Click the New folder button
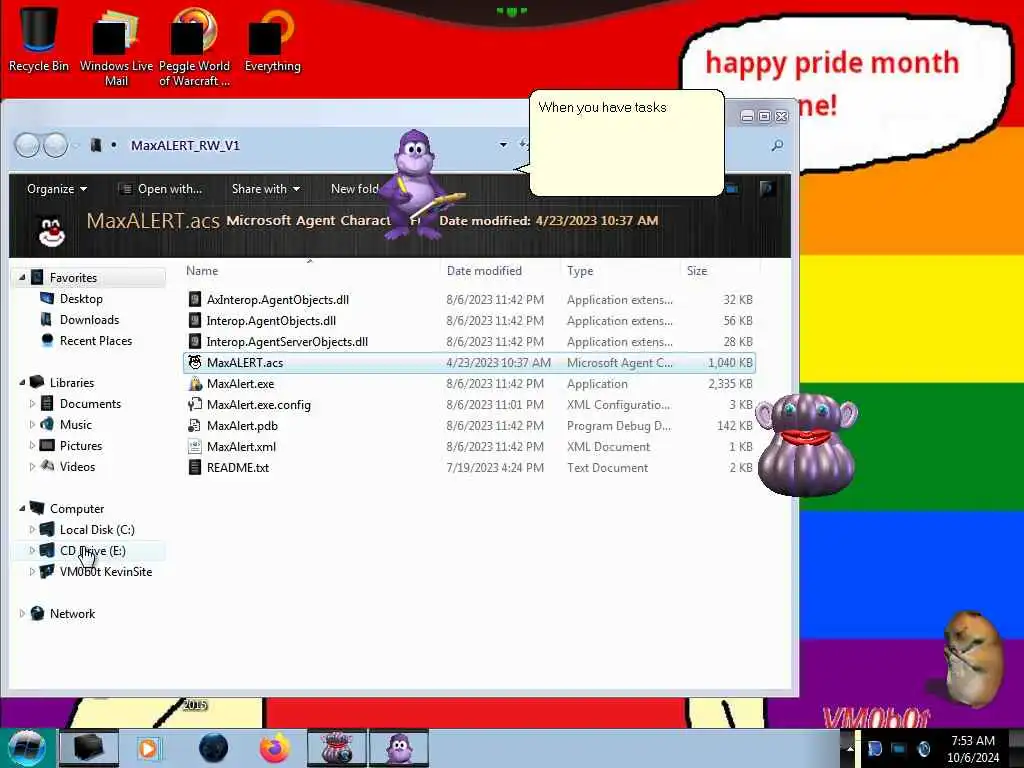1024x768 pixels. pos(355,189)
